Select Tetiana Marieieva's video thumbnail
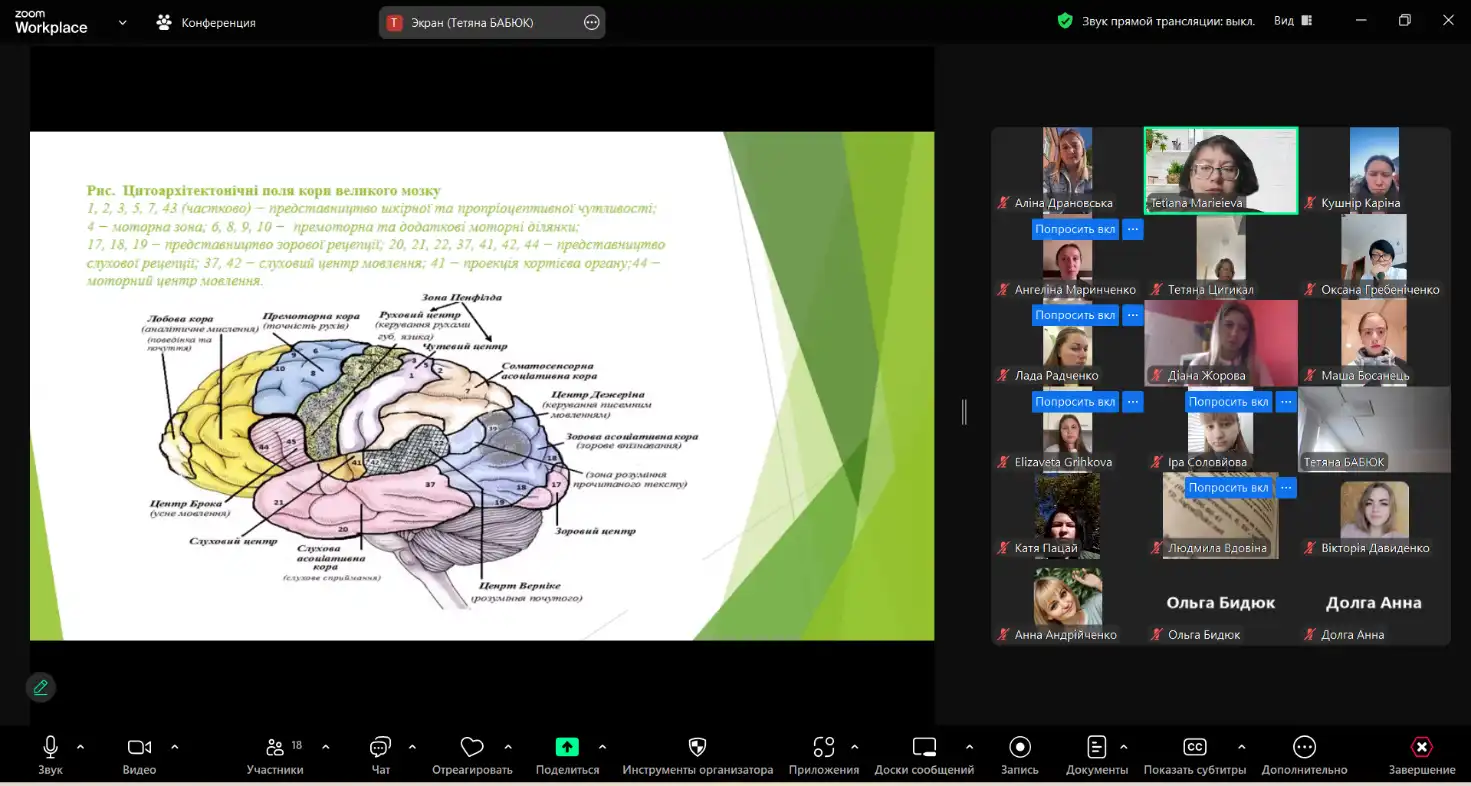Screen dimensions: 1471x786 tap(1220, 170)
